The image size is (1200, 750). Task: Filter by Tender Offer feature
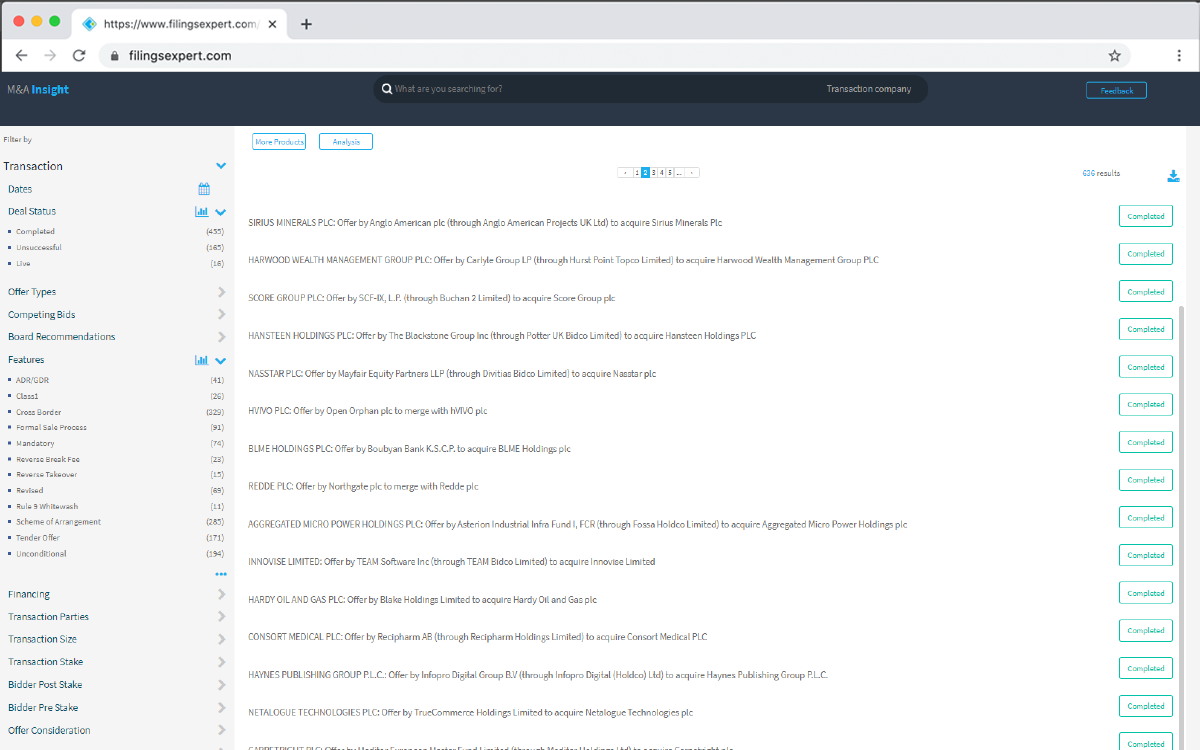[38, 538]
